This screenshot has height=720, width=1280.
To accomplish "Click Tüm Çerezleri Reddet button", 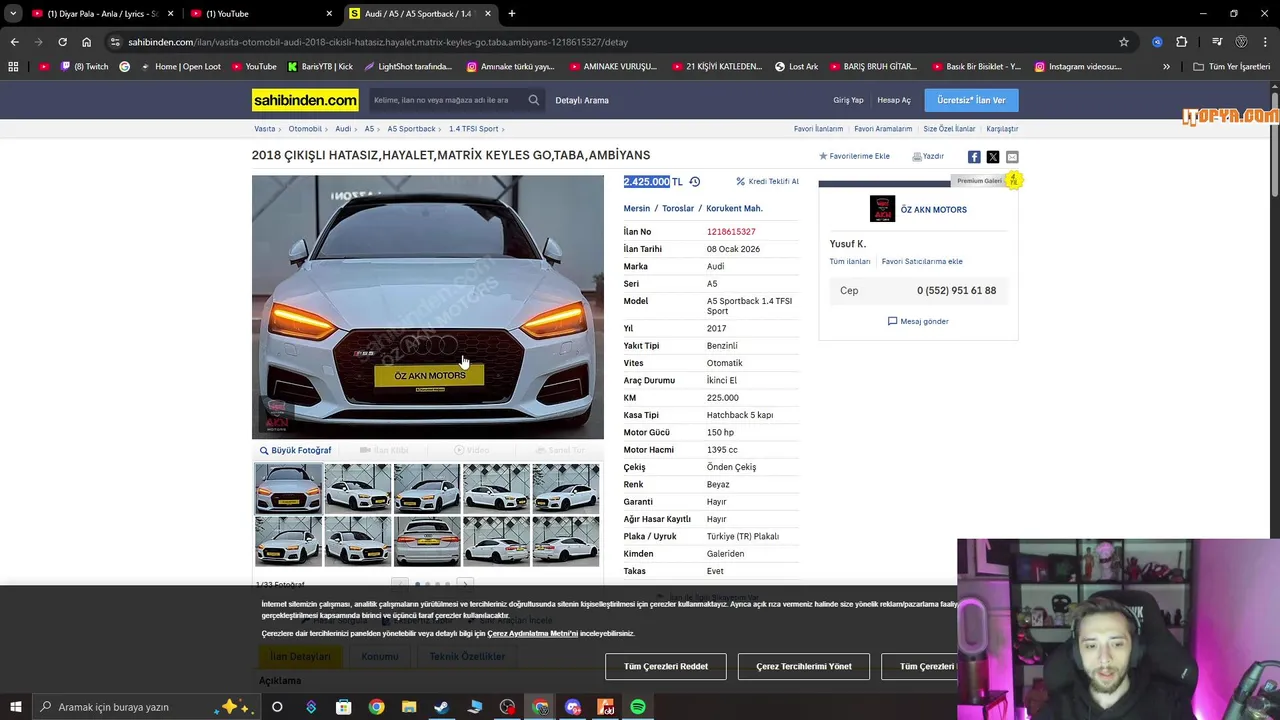I will pyautogui.click(x=666, y=666).
